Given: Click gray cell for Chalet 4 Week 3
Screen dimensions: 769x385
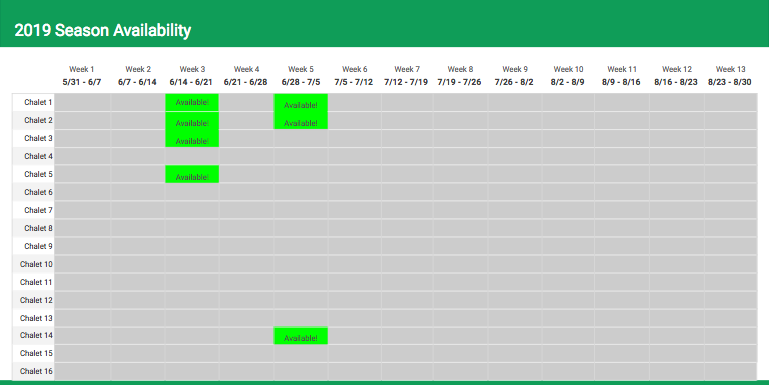Looking at the screenshot, I should point(192,156).
